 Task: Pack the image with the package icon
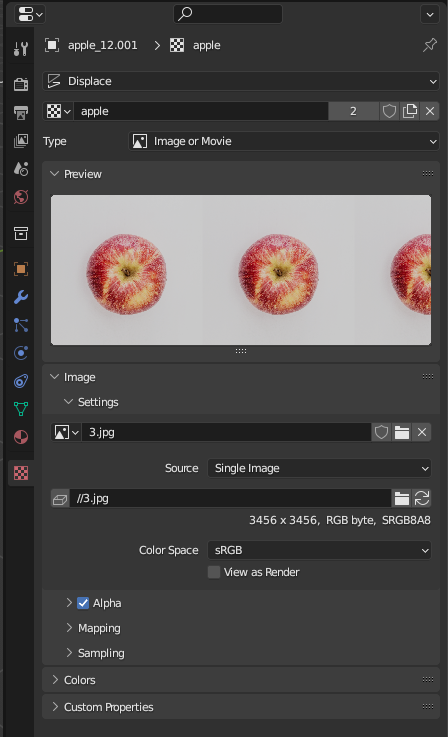tap(60, 498)
